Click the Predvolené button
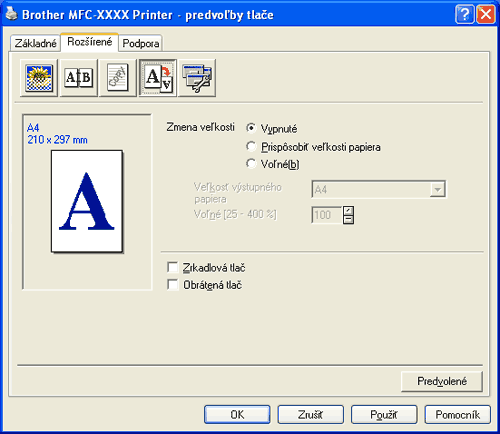 tap(442, 381)
